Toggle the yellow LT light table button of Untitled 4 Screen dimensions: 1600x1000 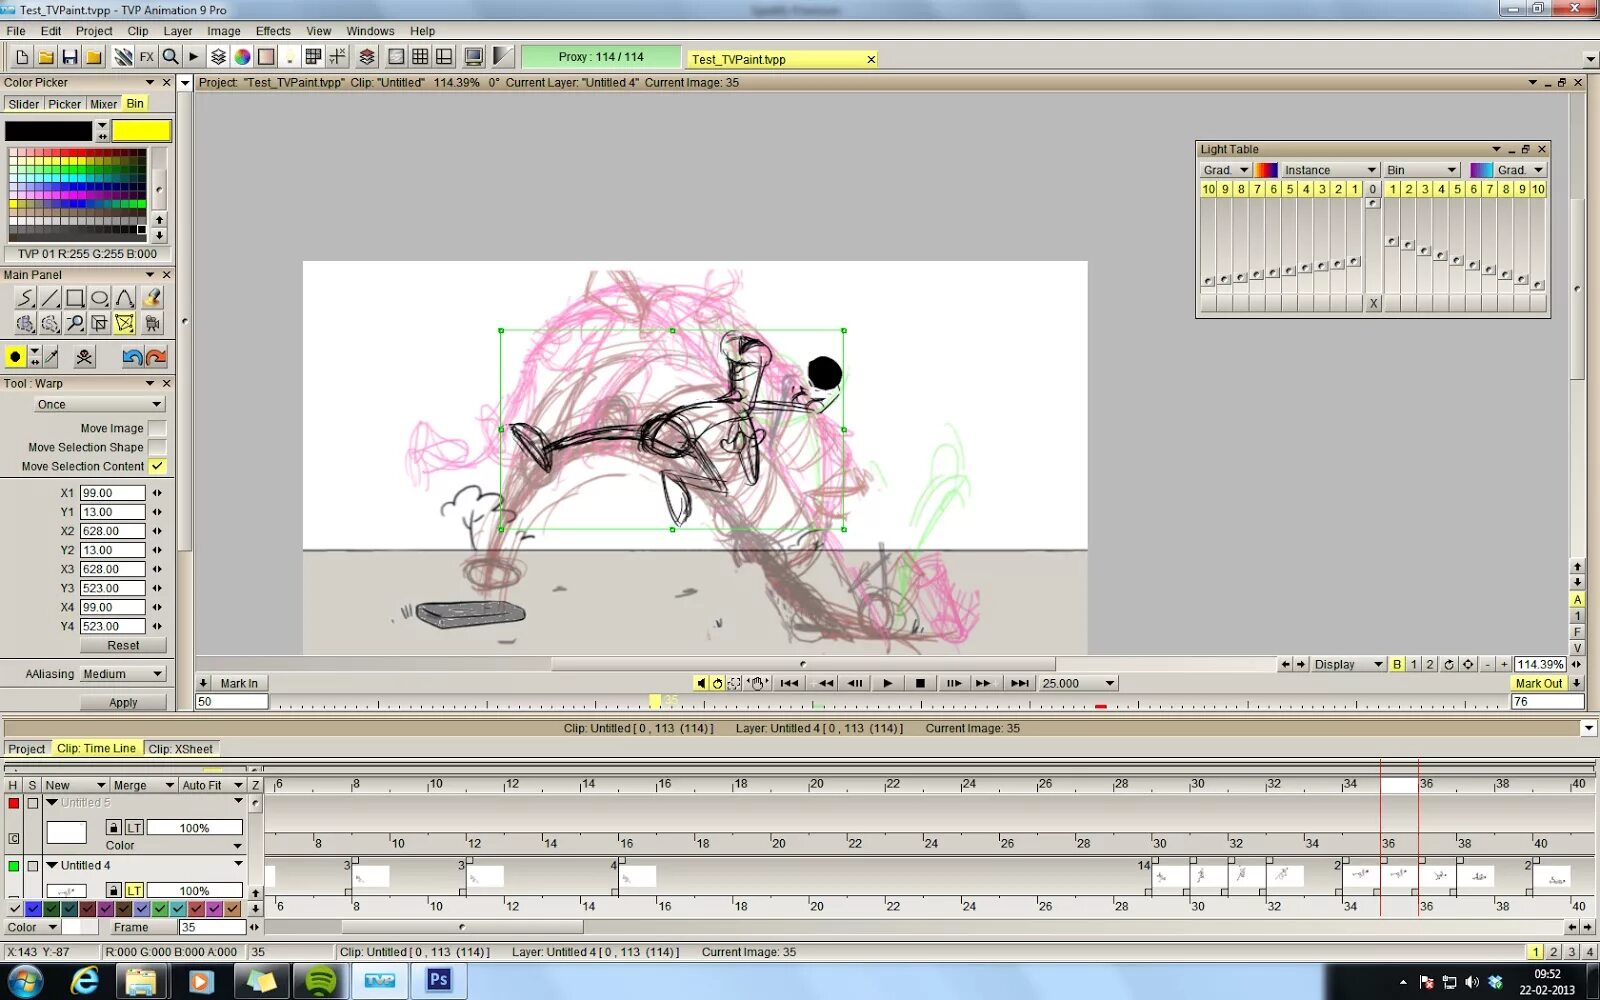click(x=134, y=890)
